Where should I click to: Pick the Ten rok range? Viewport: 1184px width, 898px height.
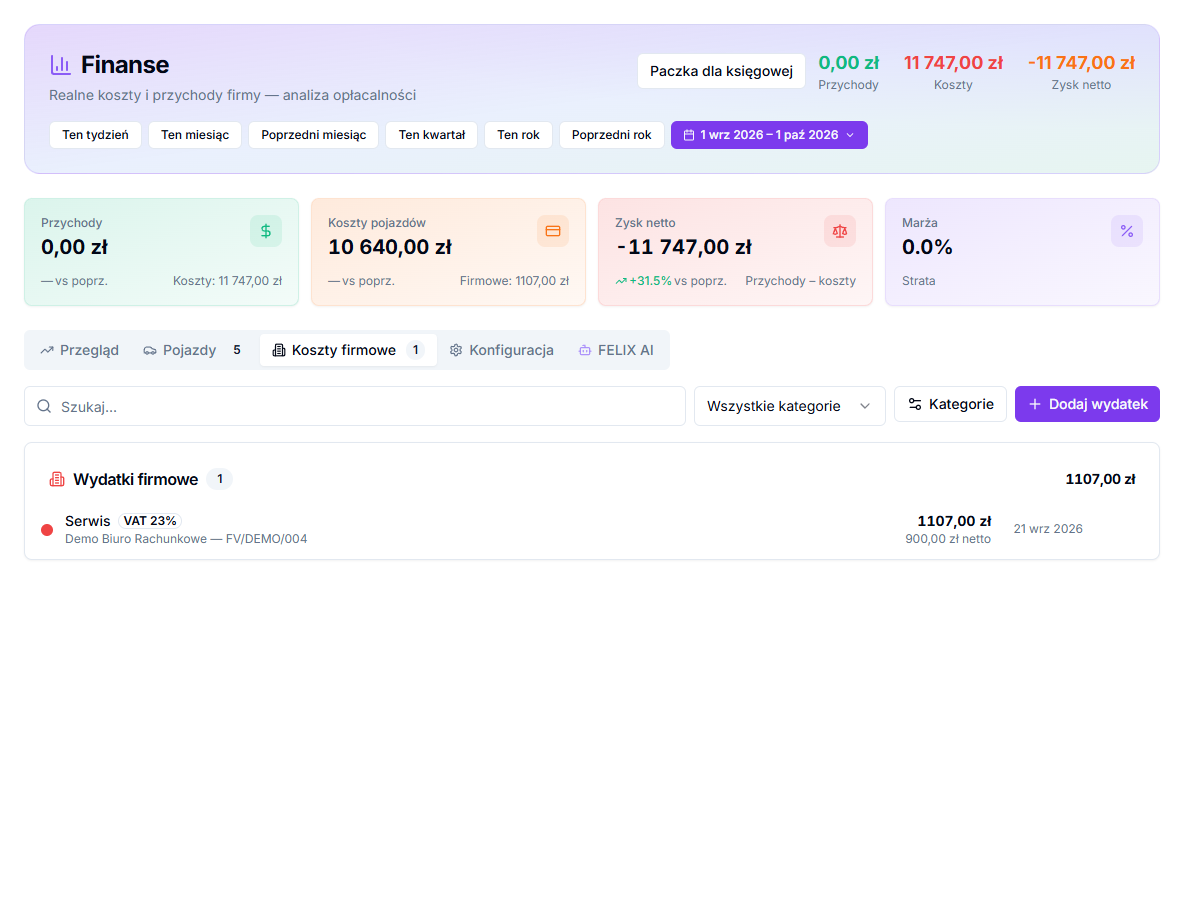(518, 135)
